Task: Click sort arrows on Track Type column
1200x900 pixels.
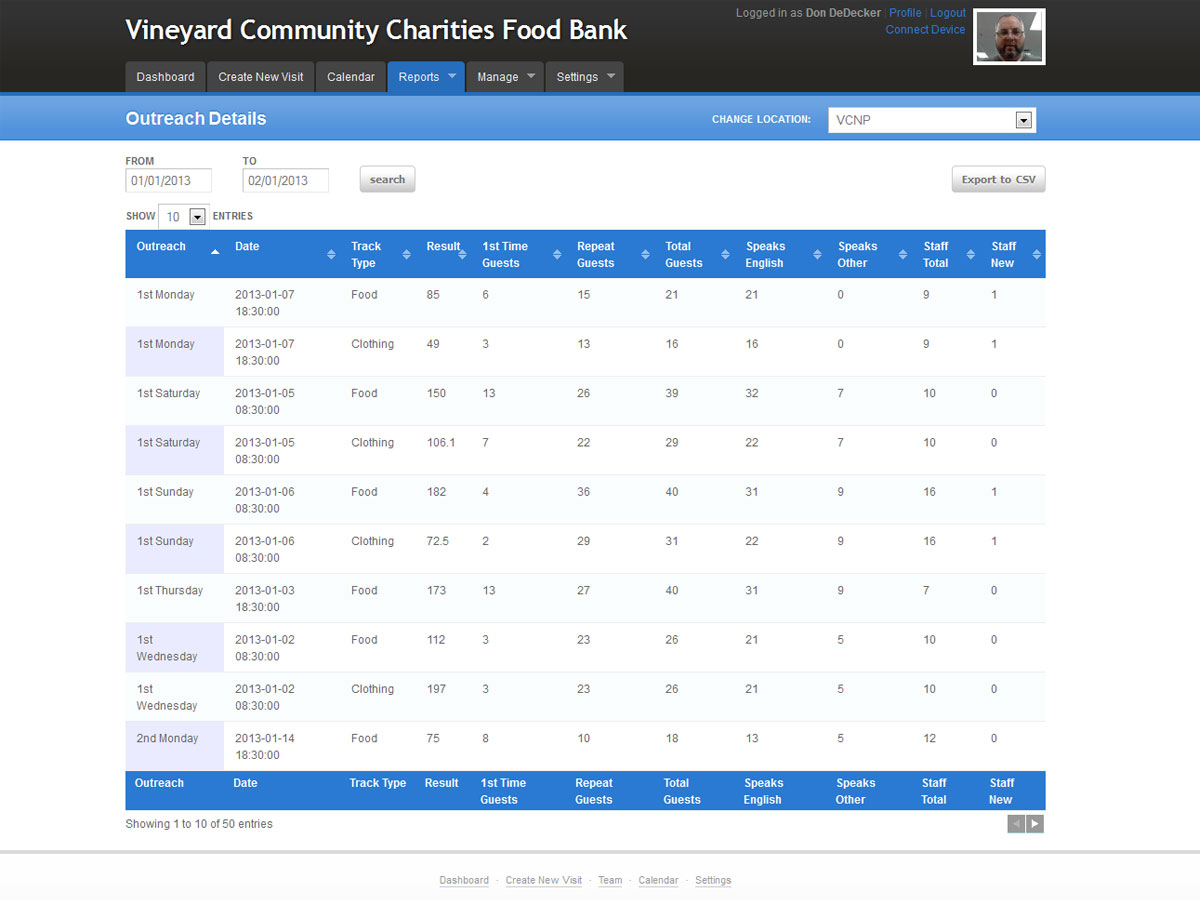Action: (x=406, y=255)
